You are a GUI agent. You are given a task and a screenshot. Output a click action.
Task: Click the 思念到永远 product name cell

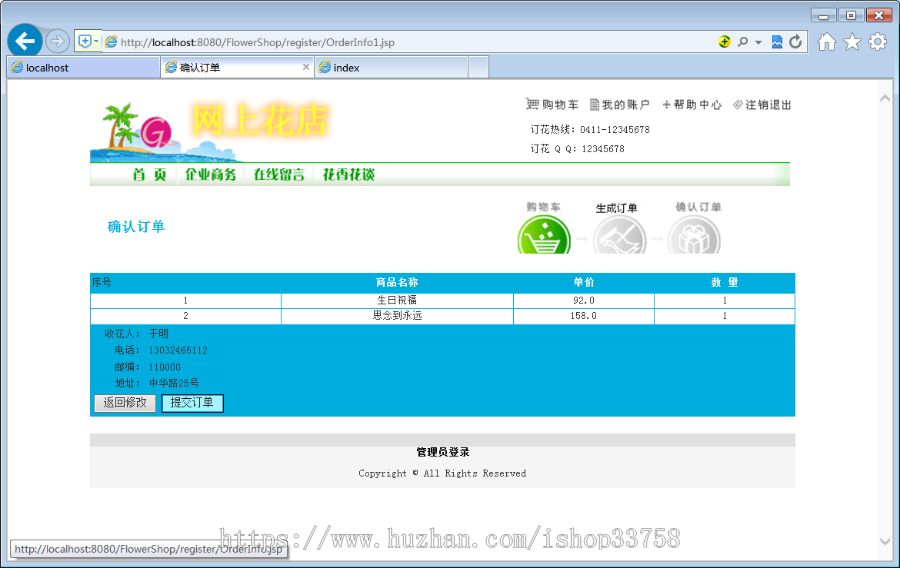point(397,316)
